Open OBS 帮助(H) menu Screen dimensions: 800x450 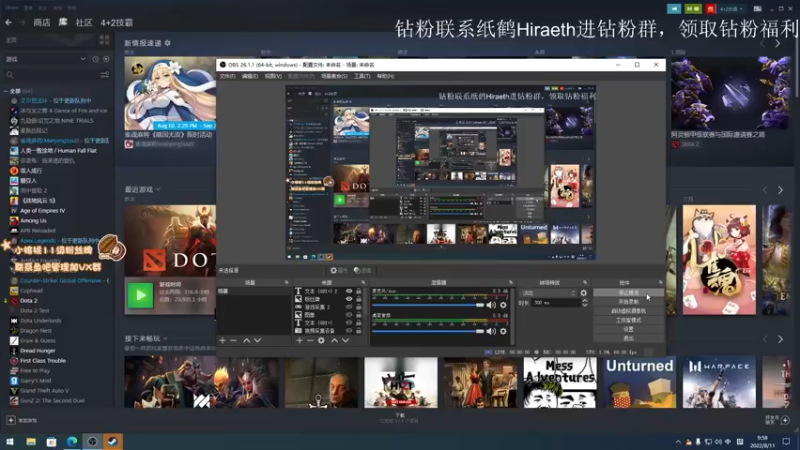point(385,76)
